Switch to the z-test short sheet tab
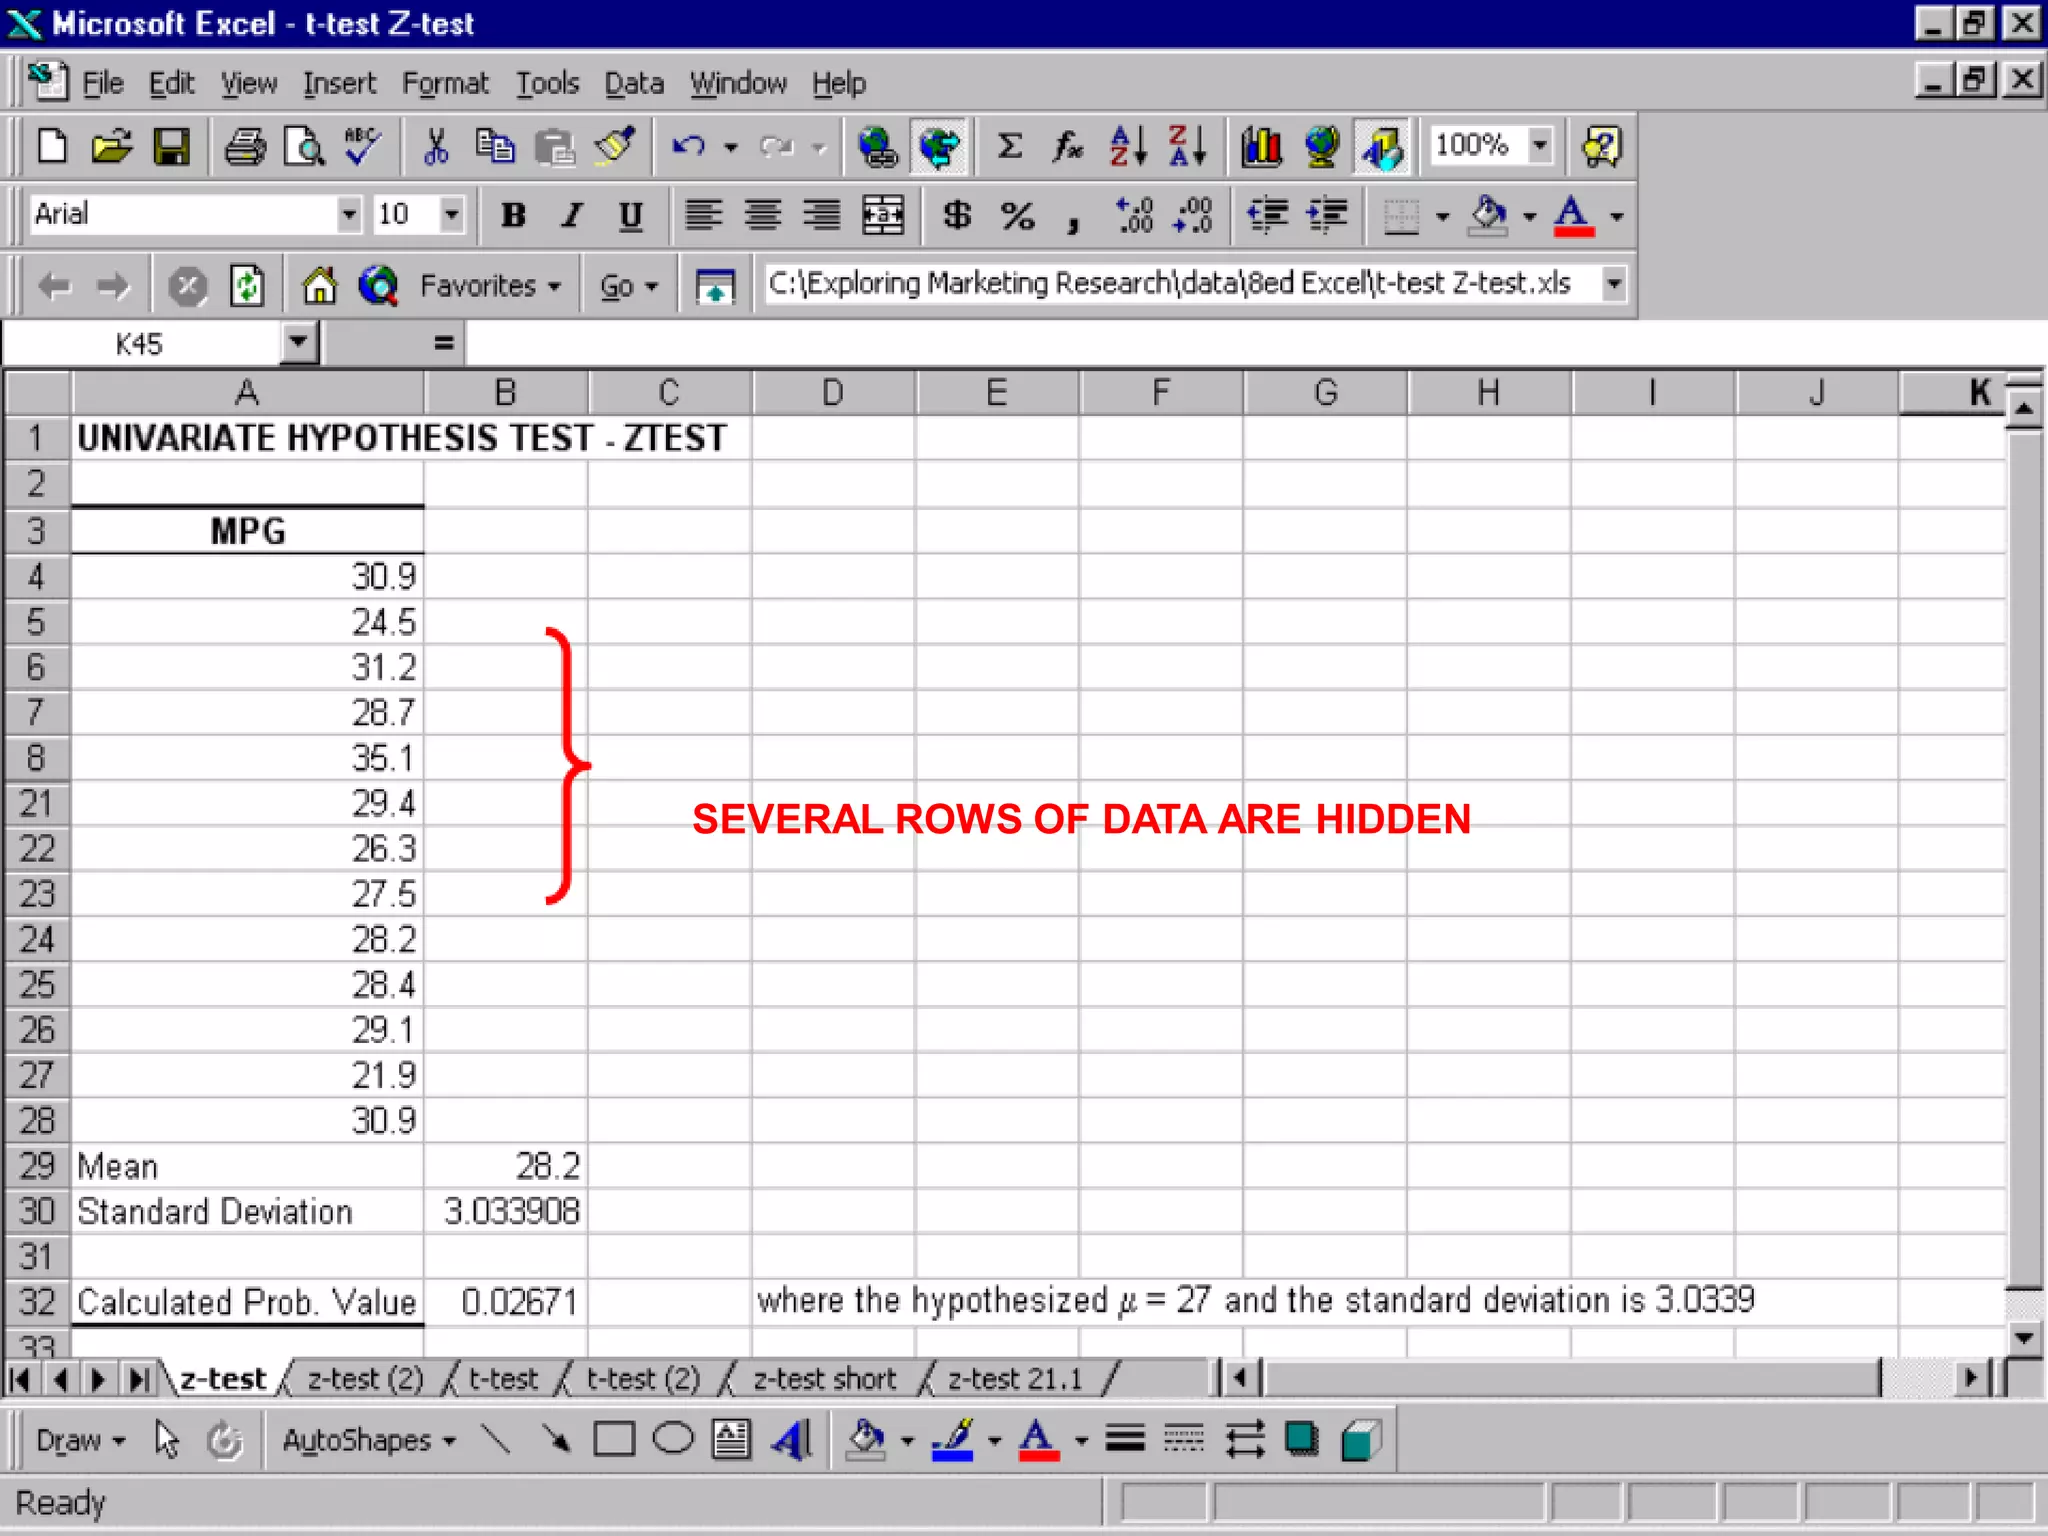 (x=825, y=1379)
